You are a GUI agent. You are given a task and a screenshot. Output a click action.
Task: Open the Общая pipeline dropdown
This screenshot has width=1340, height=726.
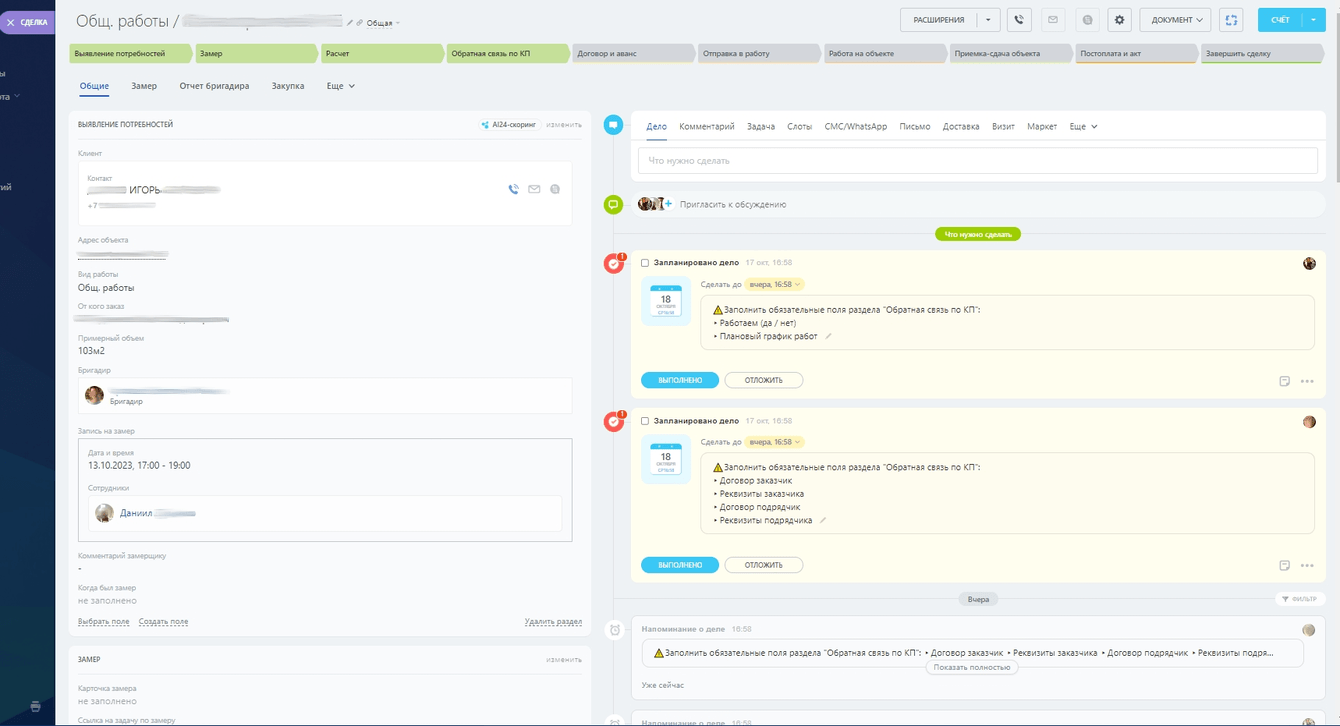[x=383, y=22]
